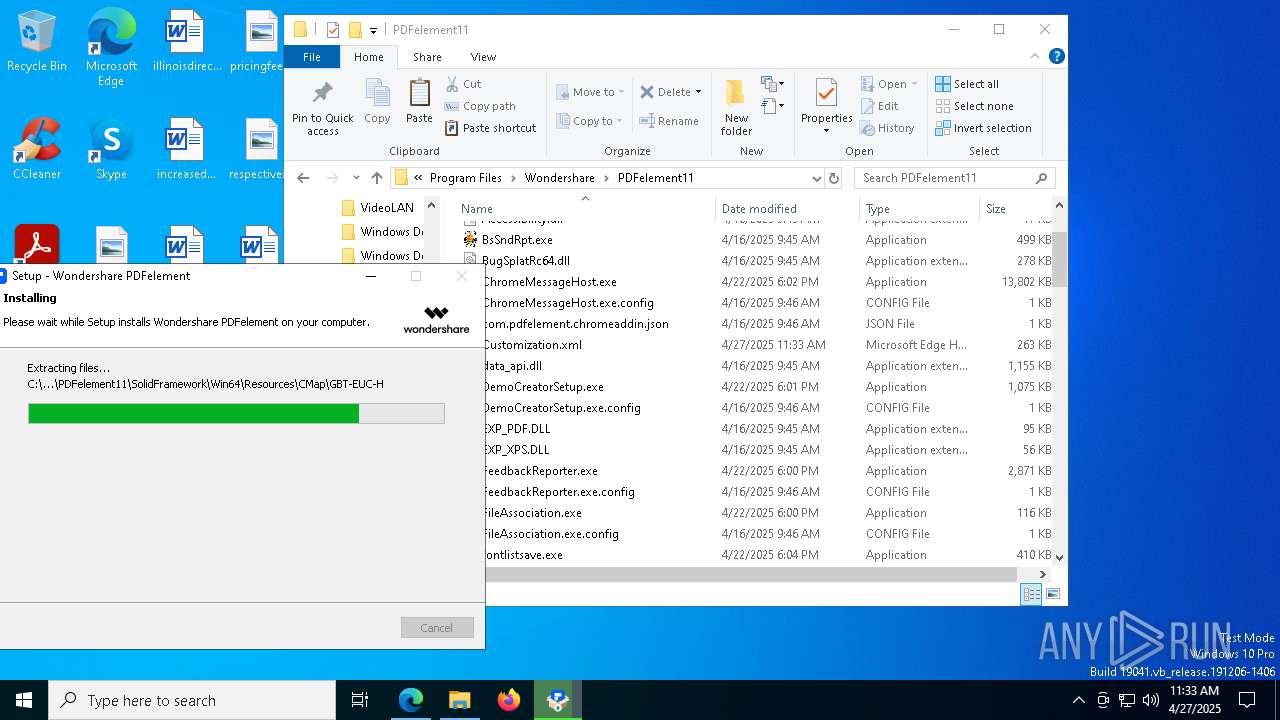Screen dimensions: 1280x720
Task: Open Adobe Acrobat desktop icon
Action: click(x=37, y=244)
